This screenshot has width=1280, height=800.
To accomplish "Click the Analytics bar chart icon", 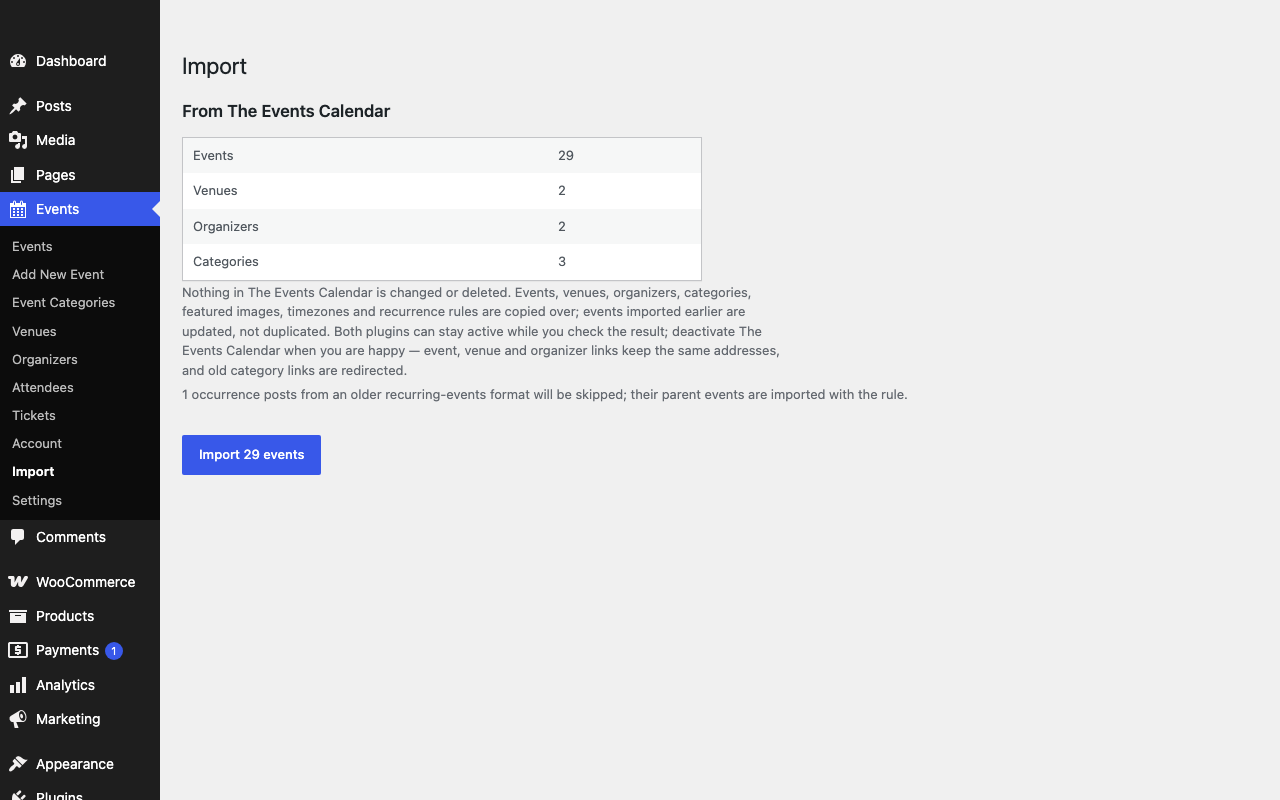I will pyautogui.click(x=18, y=685).
